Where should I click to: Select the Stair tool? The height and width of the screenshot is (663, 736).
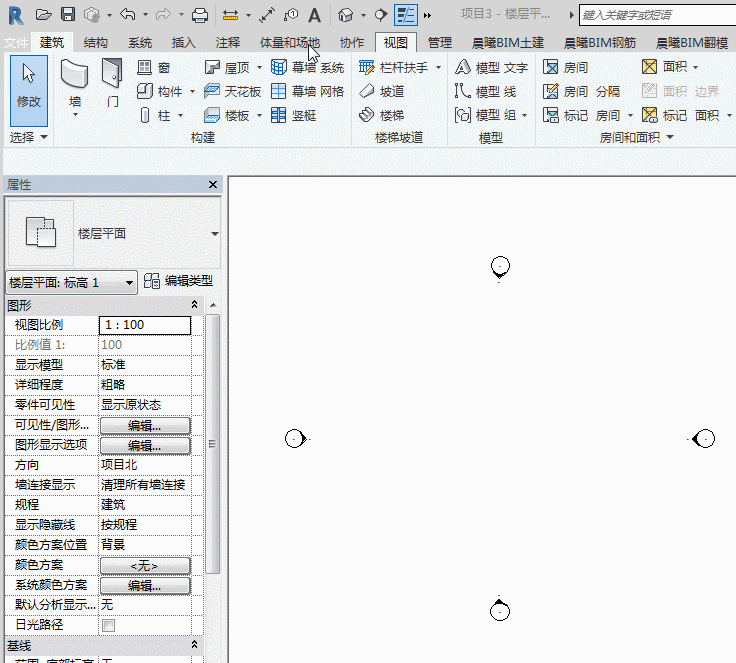(382, 116)
